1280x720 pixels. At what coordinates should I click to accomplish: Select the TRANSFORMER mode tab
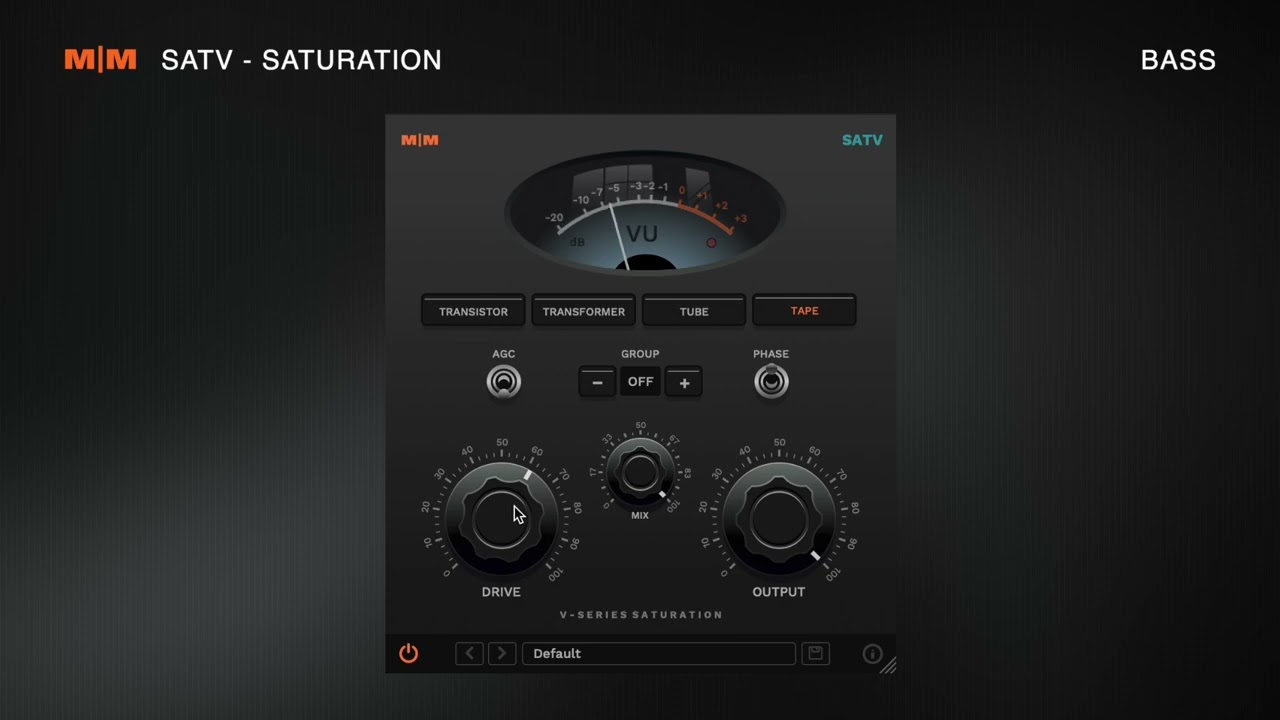(584, 311)
